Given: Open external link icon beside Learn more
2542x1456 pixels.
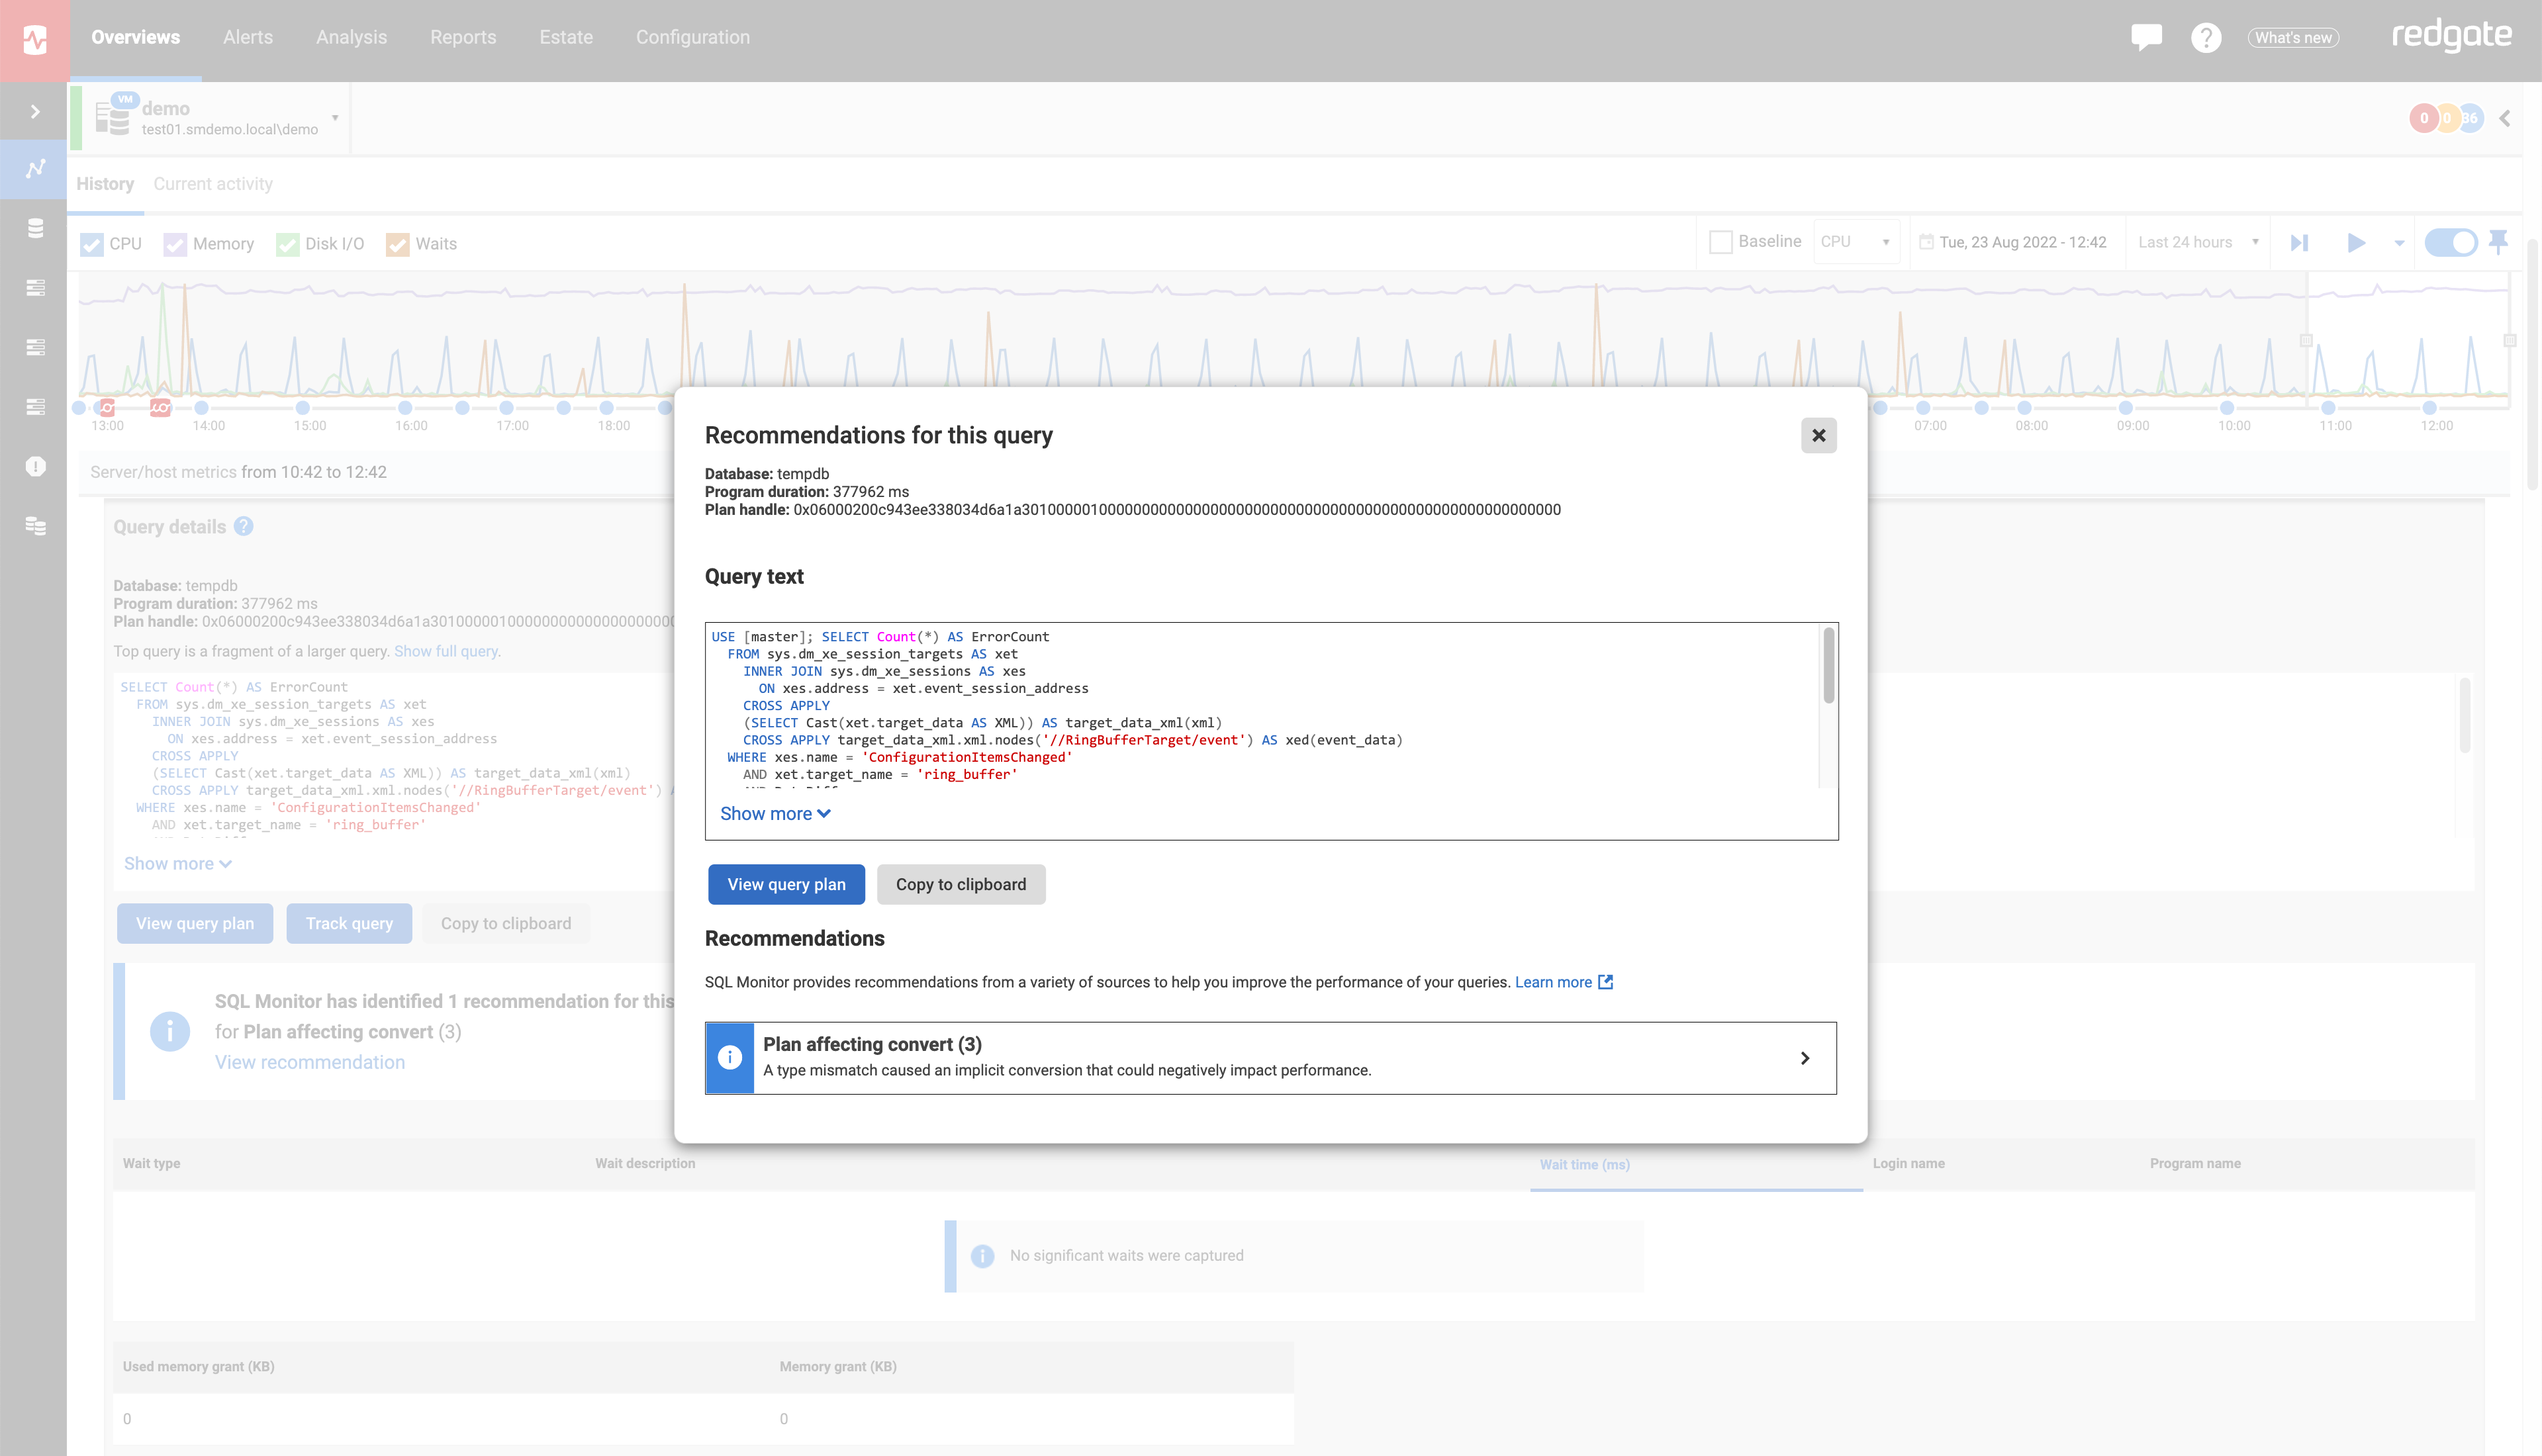Looking at the screenshot, I should (1606, 982).
